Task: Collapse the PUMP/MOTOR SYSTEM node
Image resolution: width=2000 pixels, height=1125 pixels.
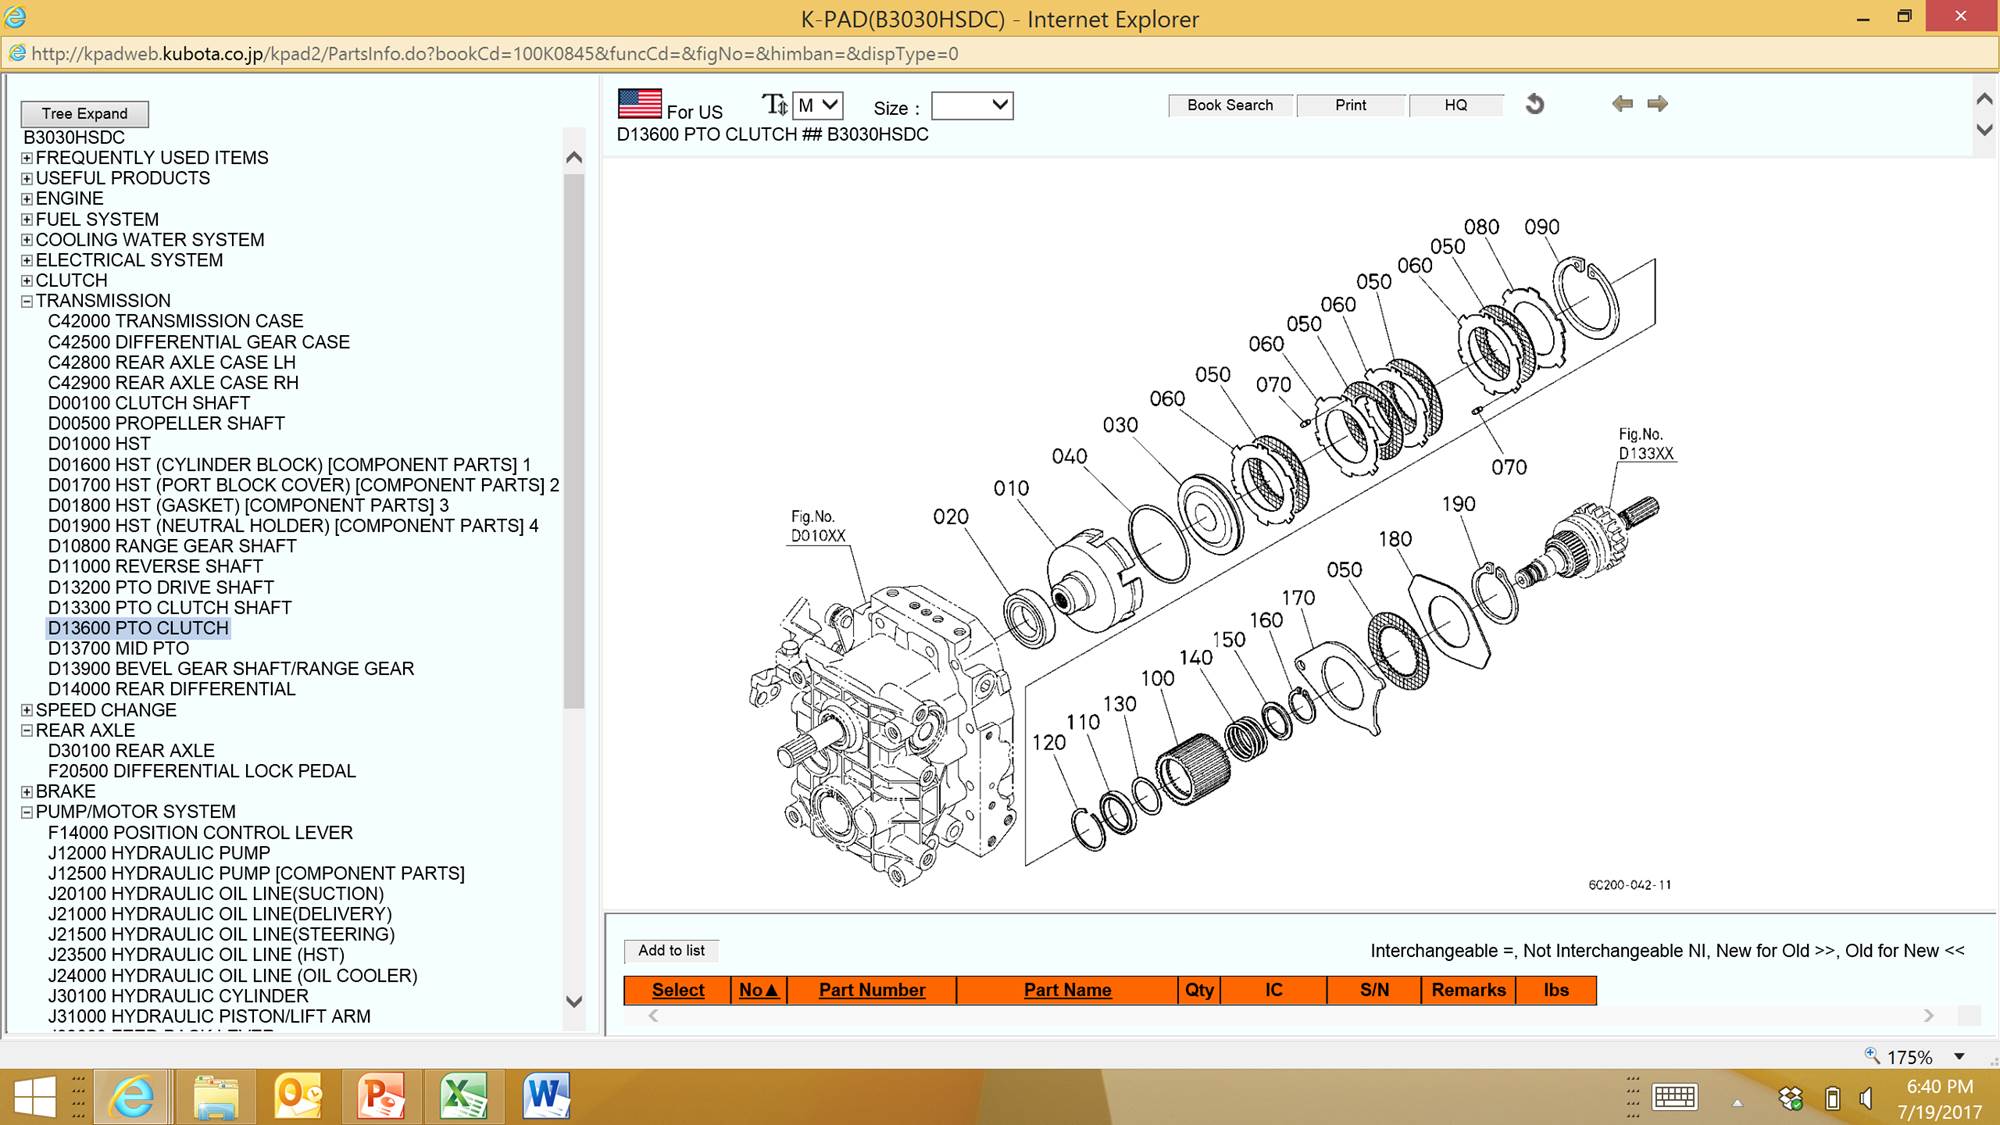Action: pyautogui.click(x=27, y=812)
